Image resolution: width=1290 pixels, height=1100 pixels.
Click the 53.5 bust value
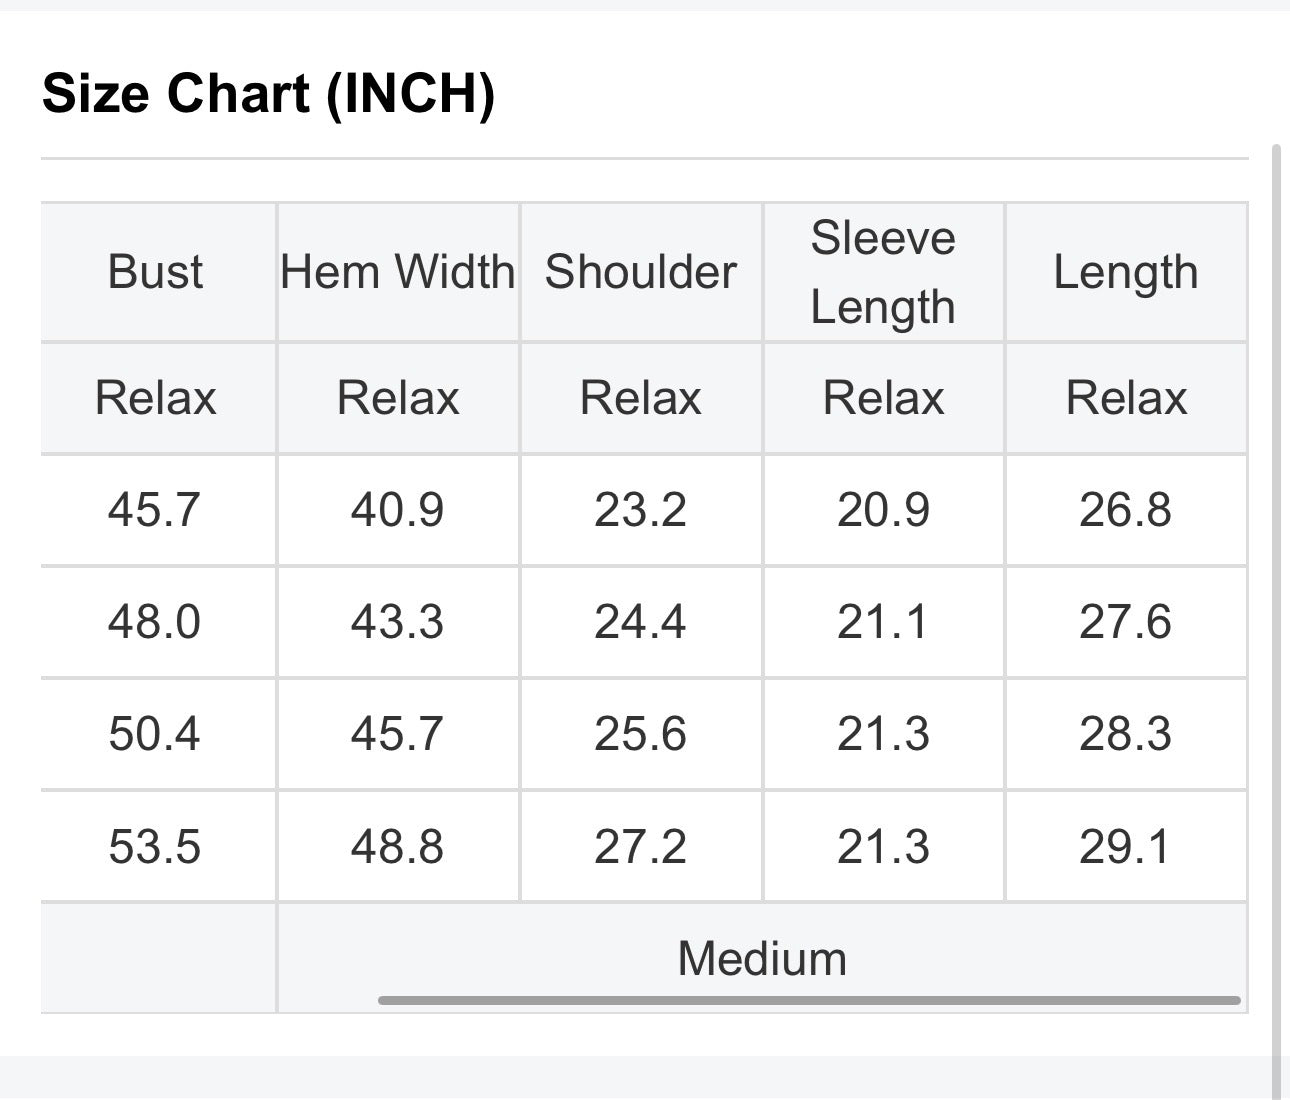pos(155,847)
